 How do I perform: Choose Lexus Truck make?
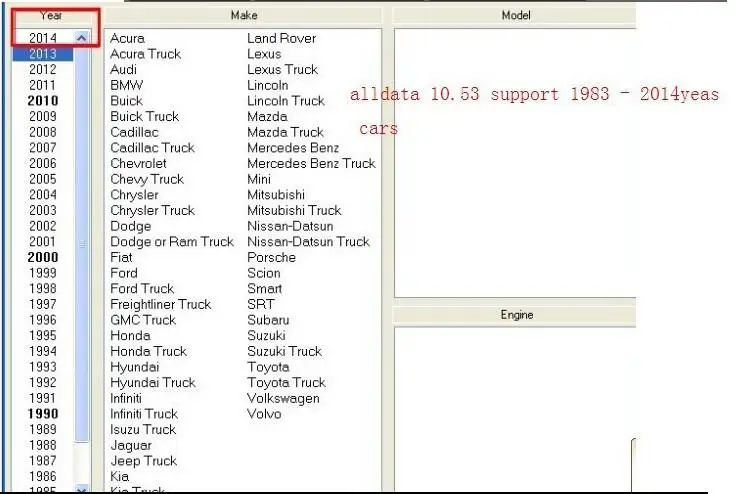(282, 69)
